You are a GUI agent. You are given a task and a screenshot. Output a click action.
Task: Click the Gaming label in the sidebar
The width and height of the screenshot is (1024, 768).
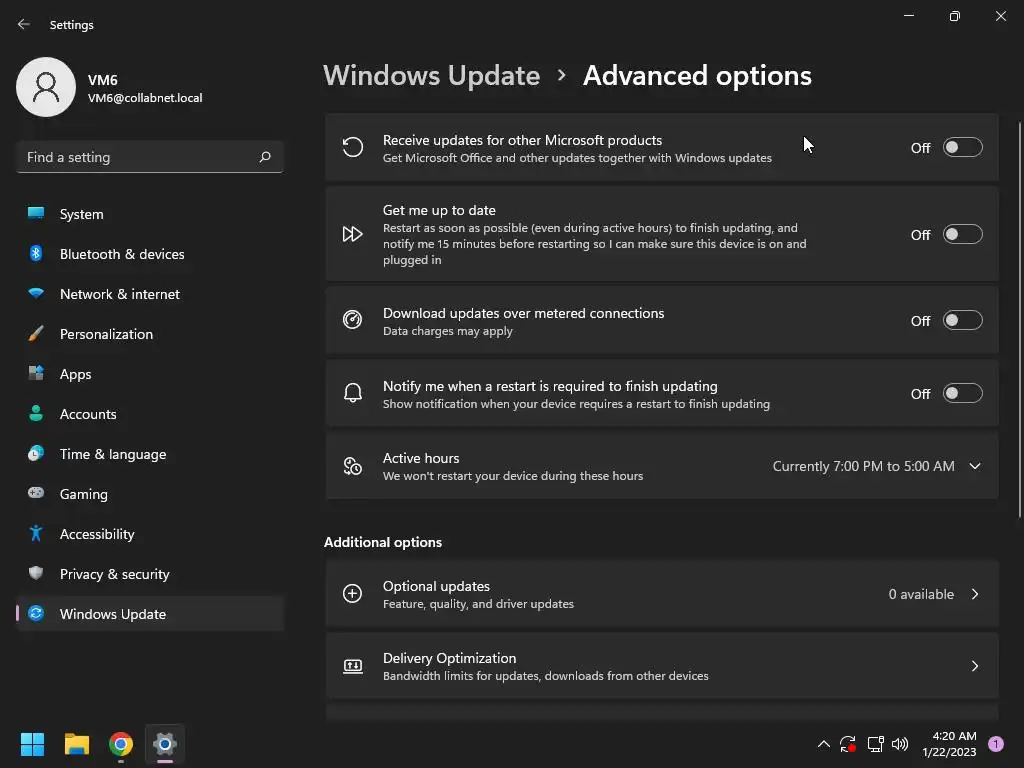[84, 494]
